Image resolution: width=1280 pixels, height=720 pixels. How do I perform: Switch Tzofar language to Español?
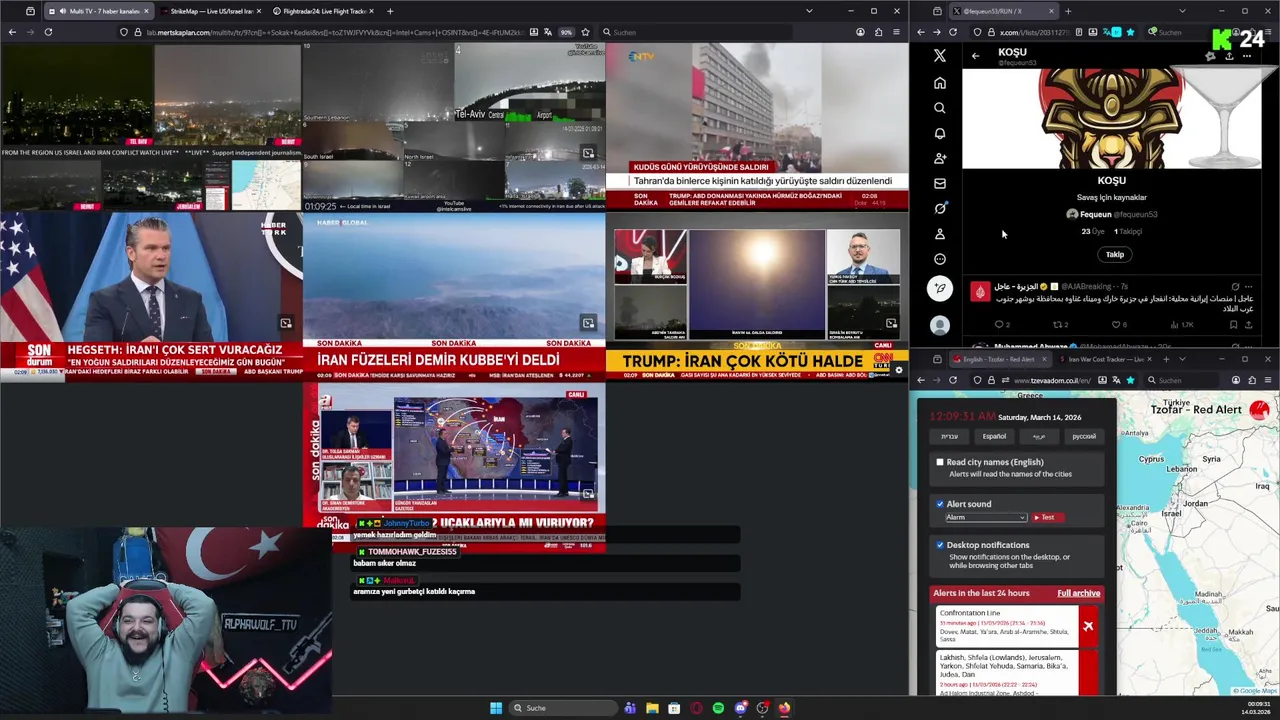pos(994,436)
